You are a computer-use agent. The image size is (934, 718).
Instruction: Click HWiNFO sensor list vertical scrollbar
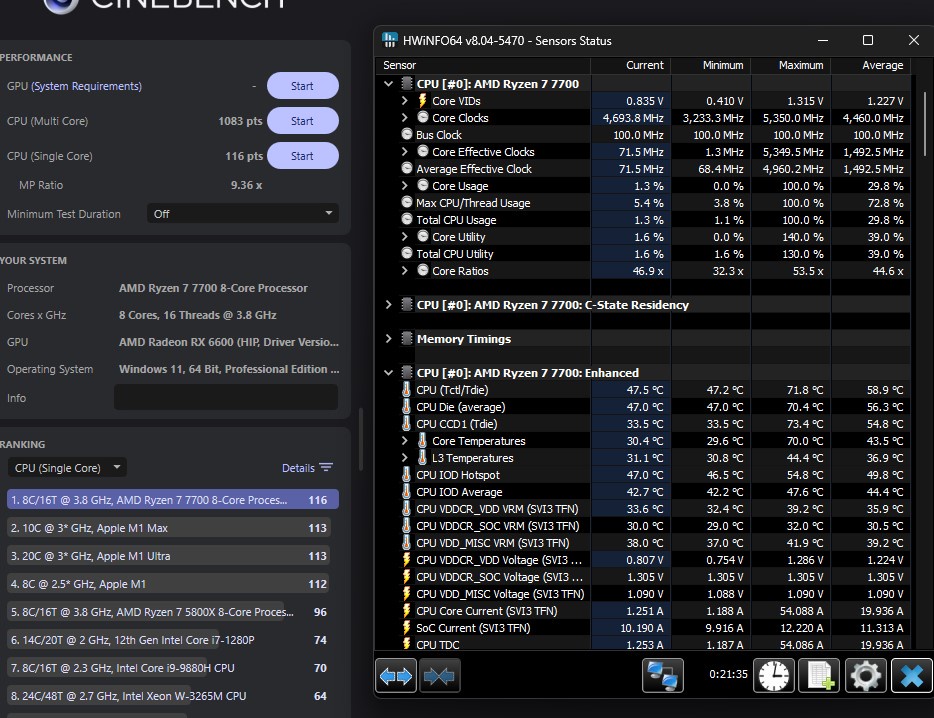click(924, 124)
